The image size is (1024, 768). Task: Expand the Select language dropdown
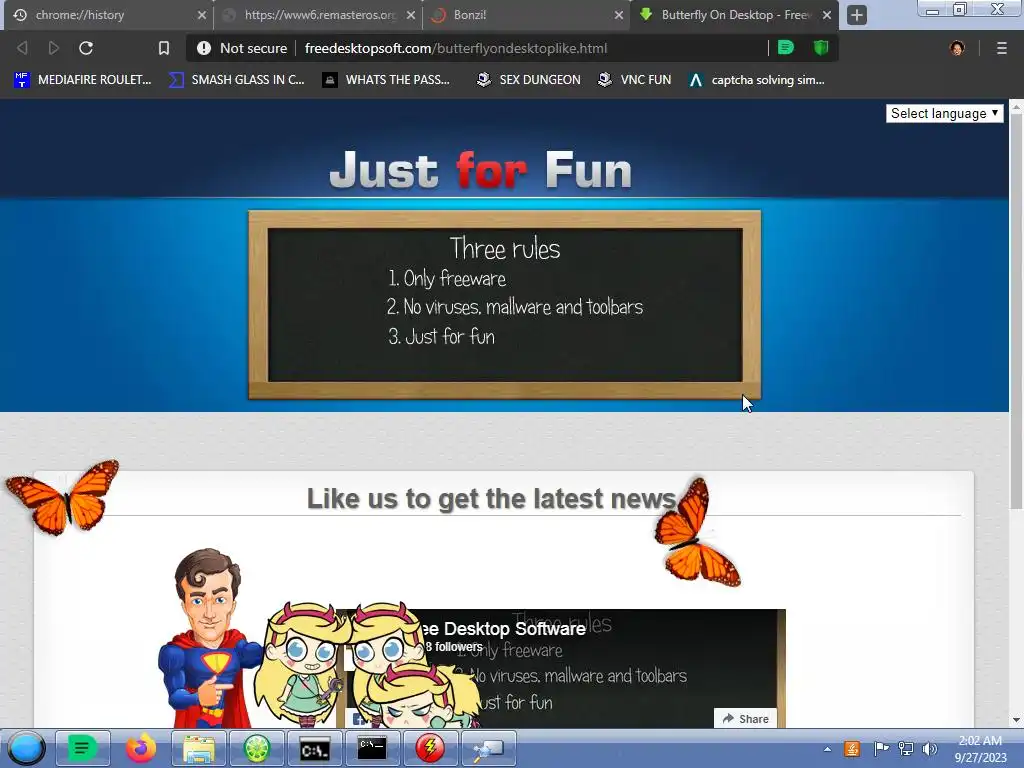pyautogui.click(x=944, y=113)
